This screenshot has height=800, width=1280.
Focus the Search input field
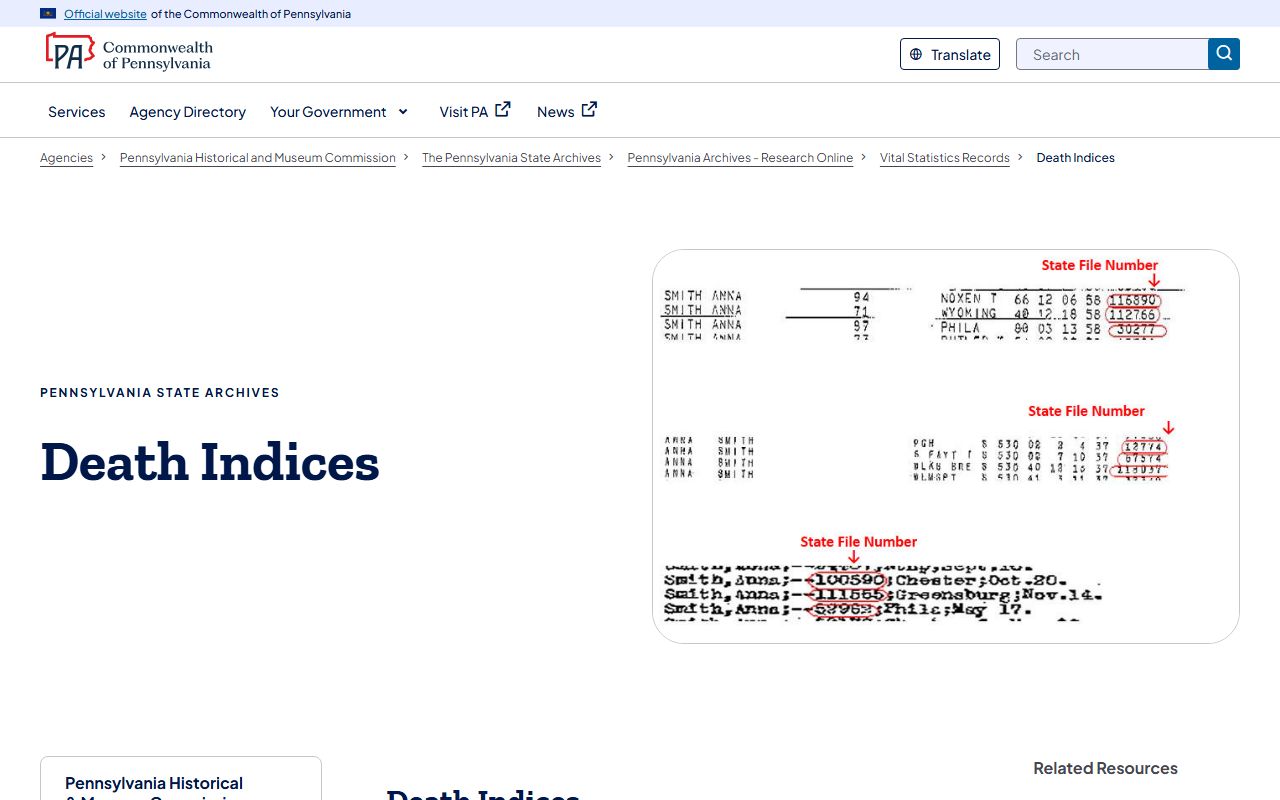tap(1112, 54)
